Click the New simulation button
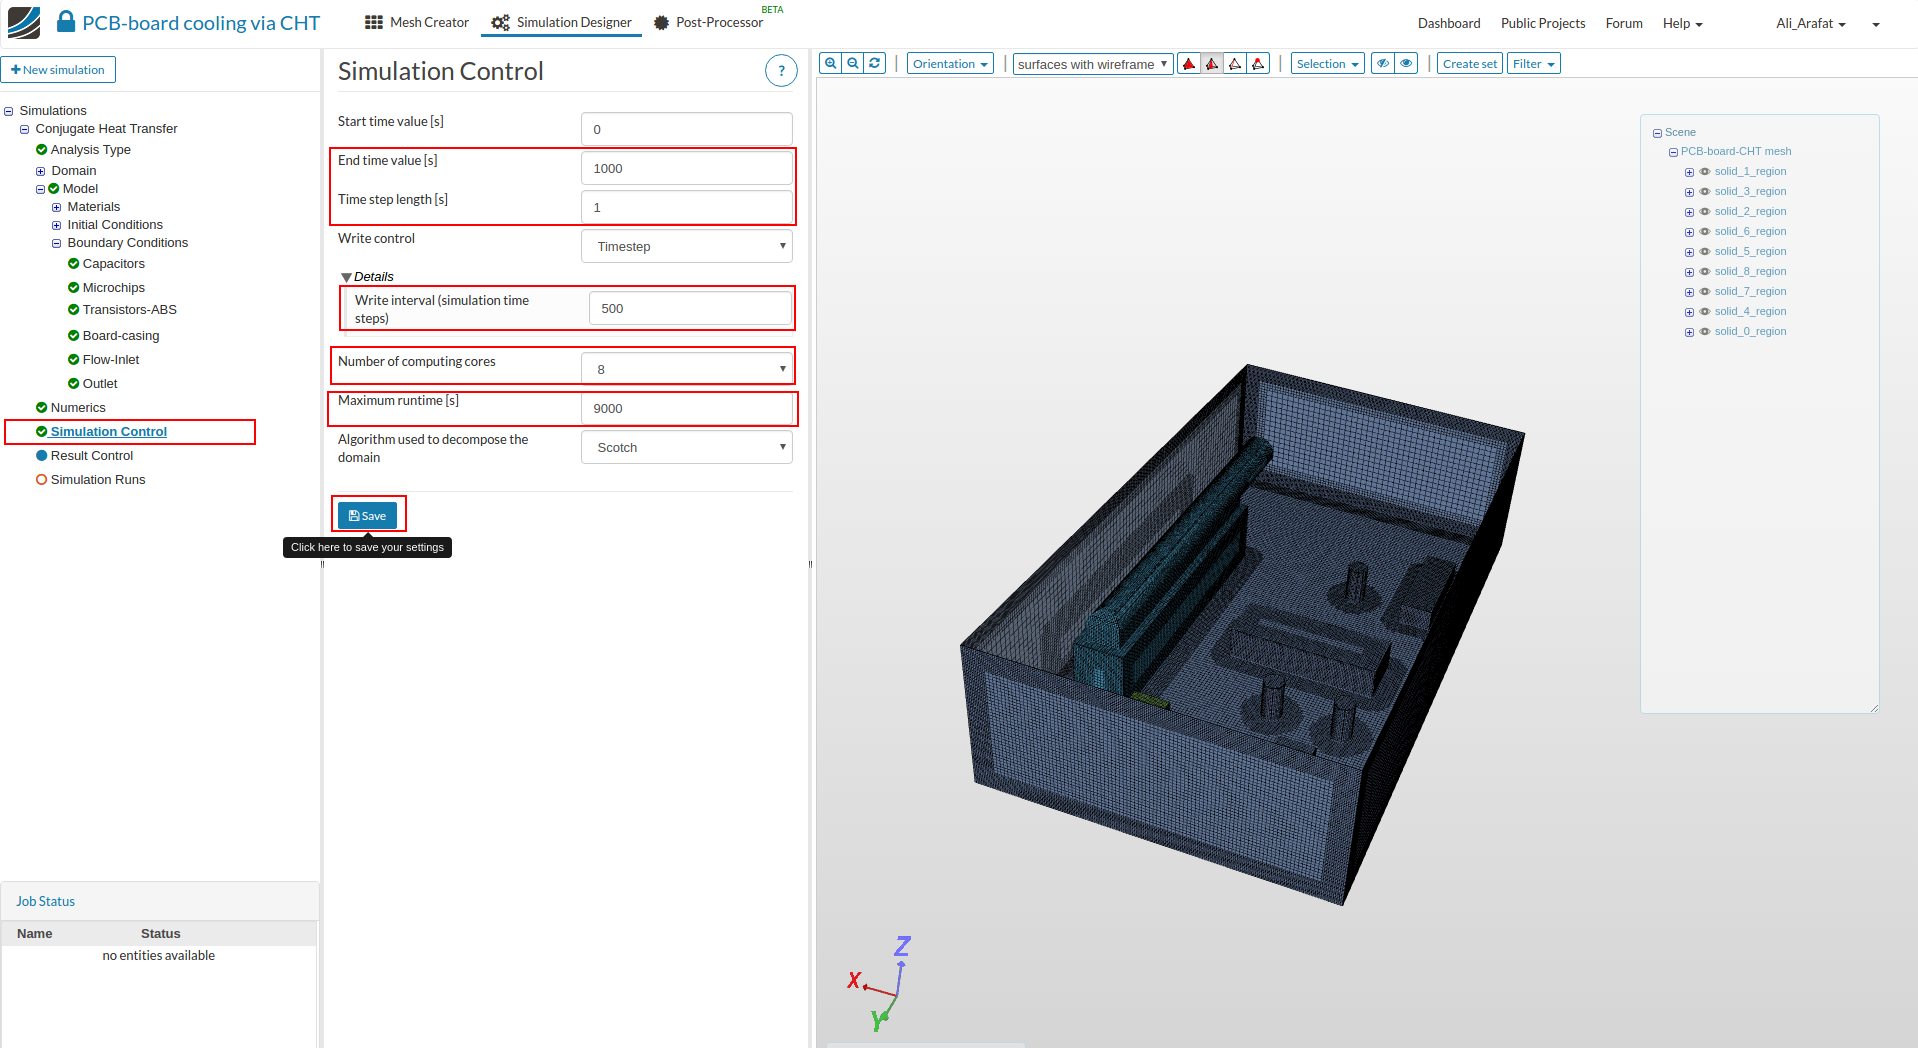This screenshot has width=1918, height=1048. 58,70
